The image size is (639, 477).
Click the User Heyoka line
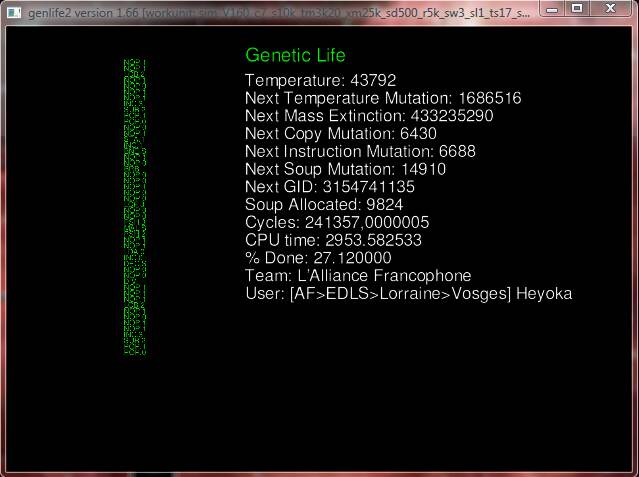tap(408, 293)
